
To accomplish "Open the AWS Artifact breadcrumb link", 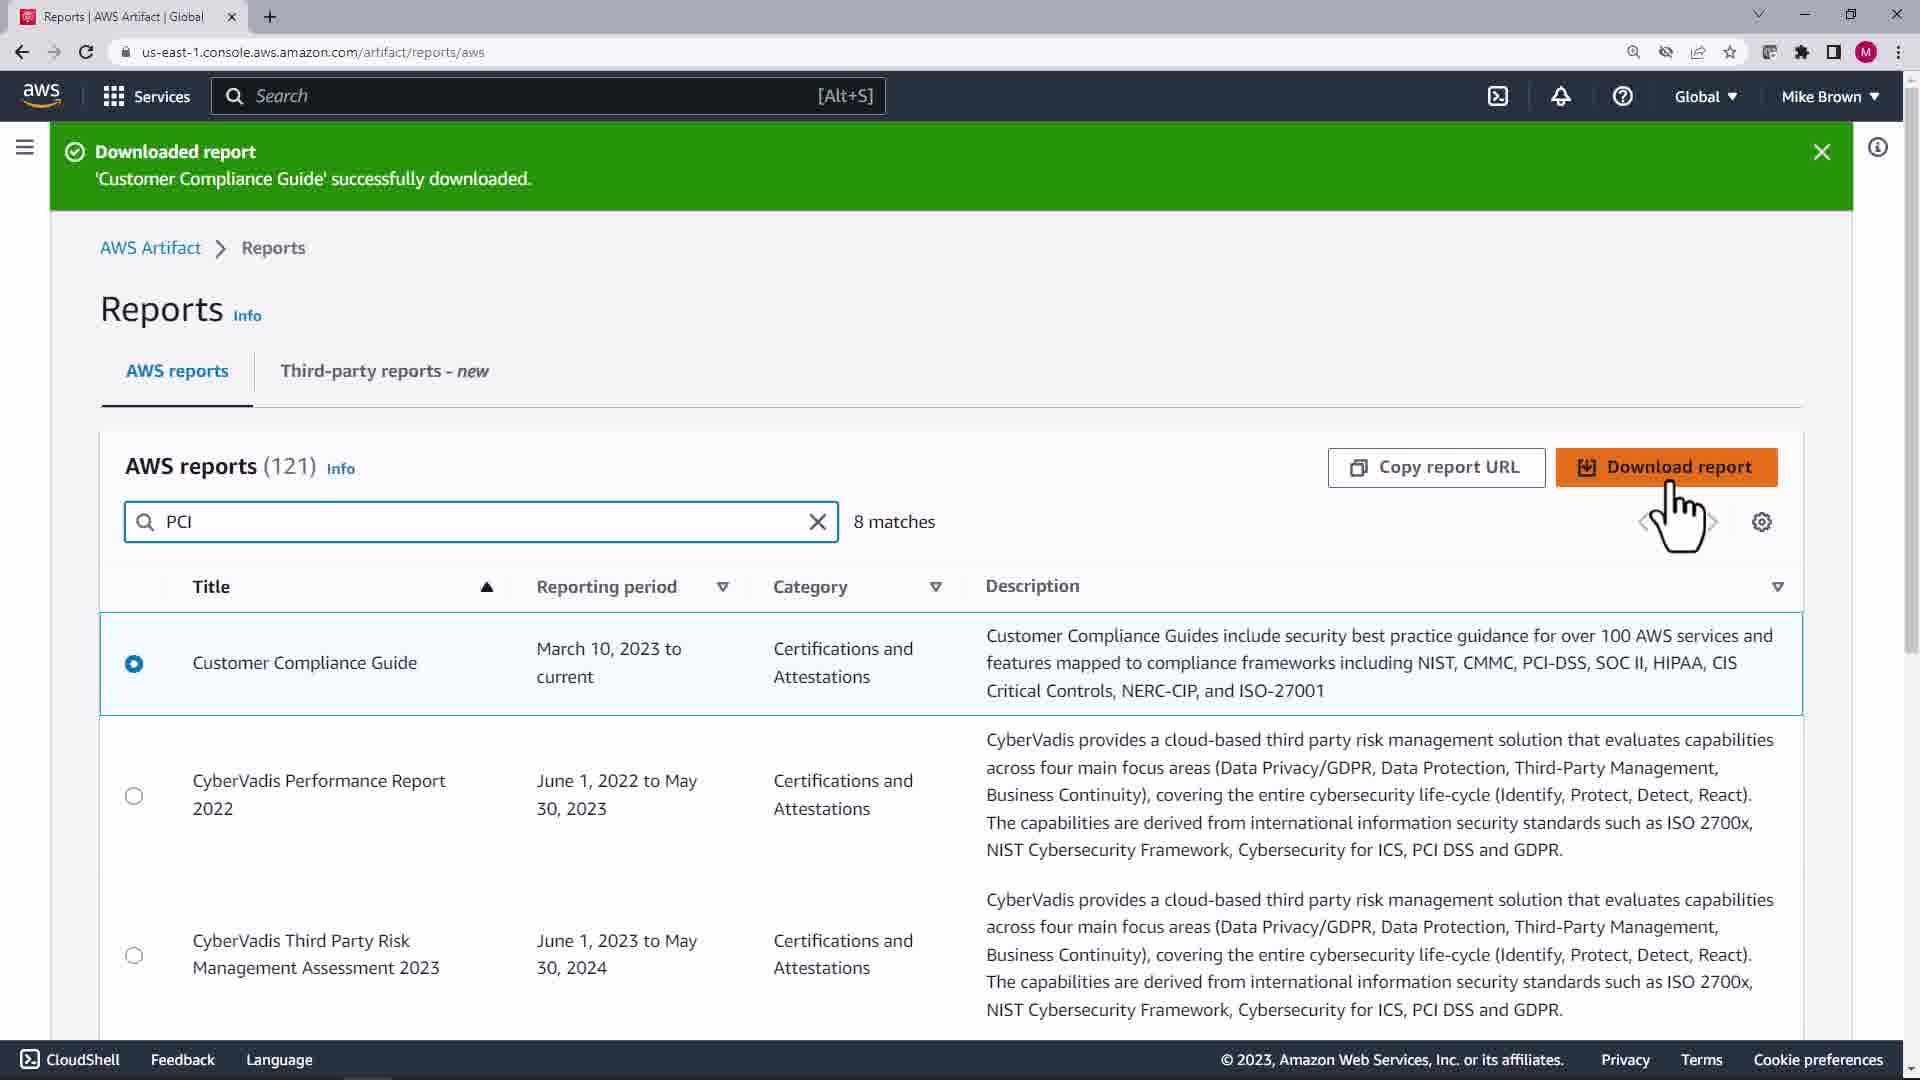I will (x=150, y=248).
